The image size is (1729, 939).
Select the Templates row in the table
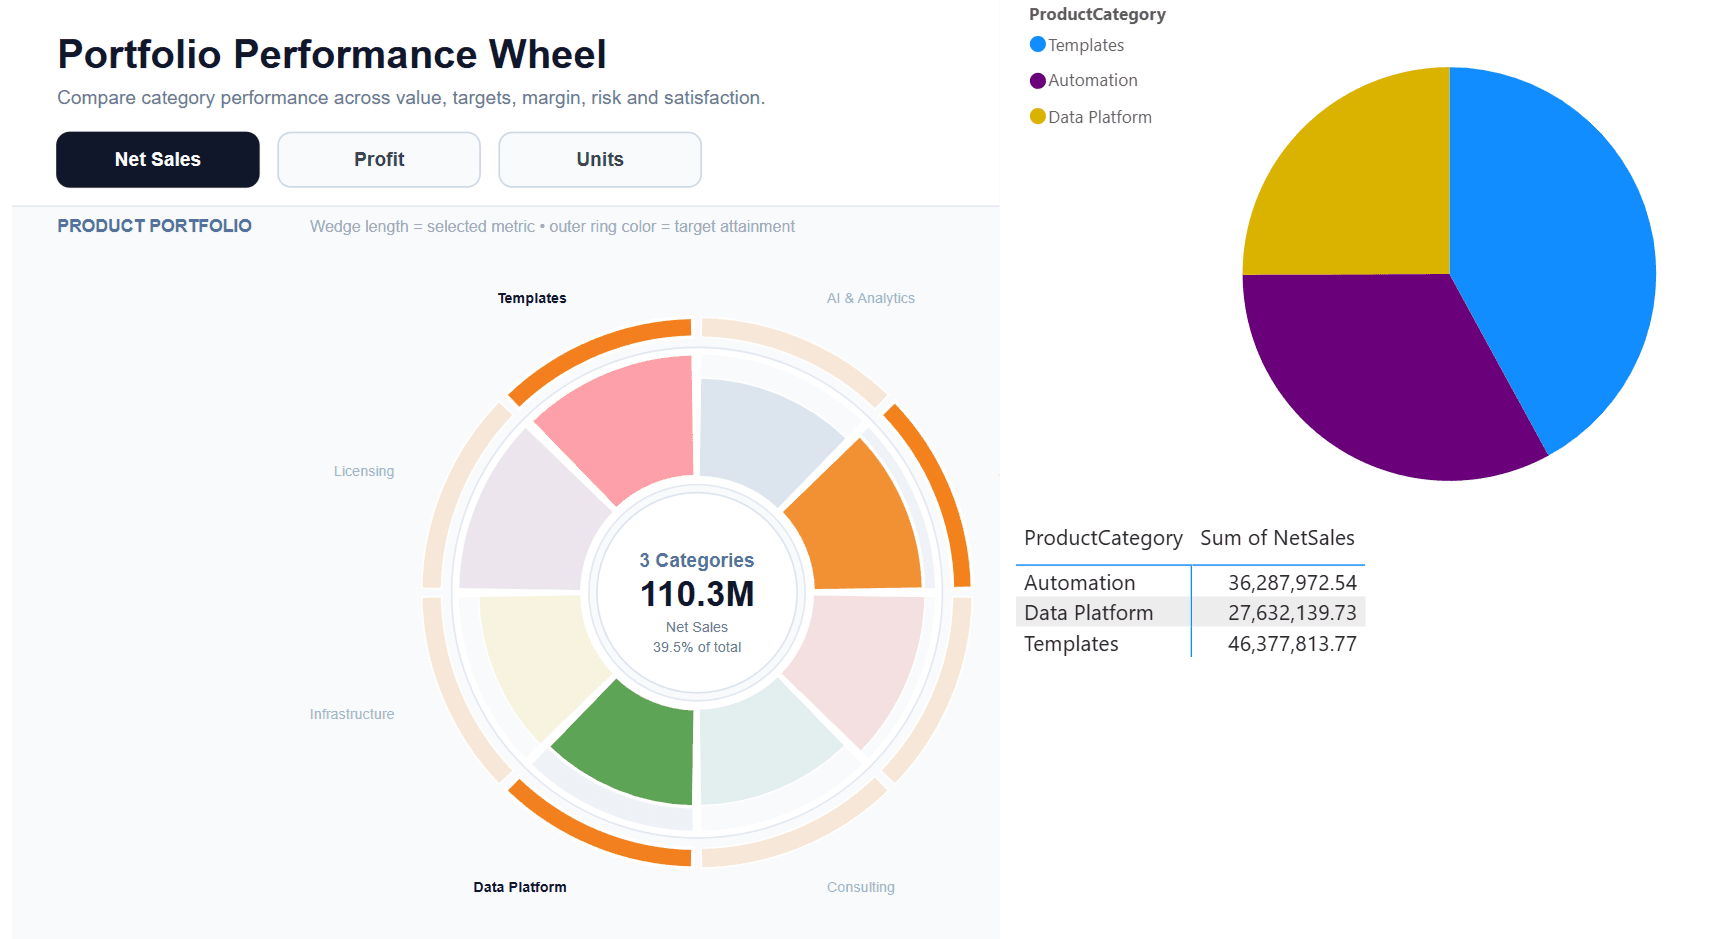[1190, 643]
